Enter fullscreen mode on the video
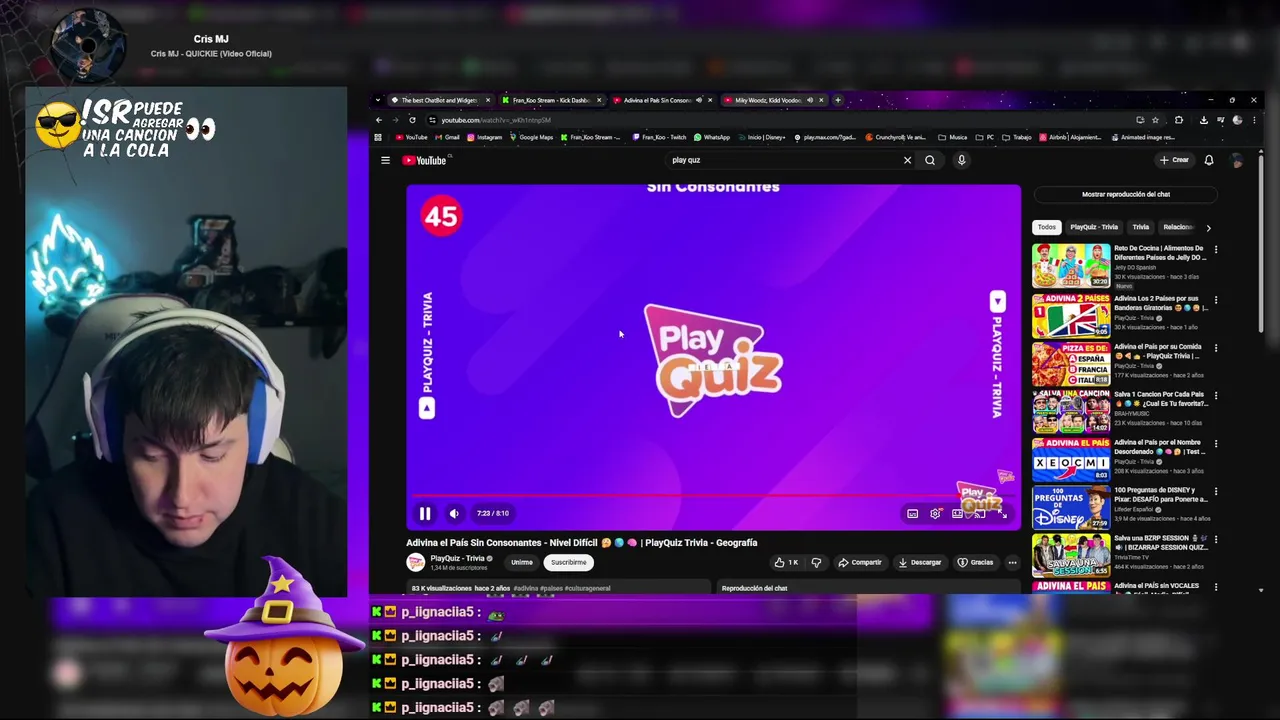 tap(1003, 513)
